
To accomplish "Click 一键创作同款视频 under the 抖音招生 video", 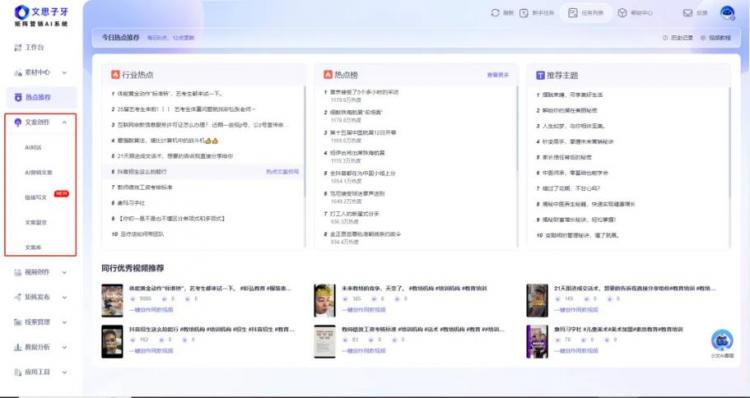I will click(151, 351).
